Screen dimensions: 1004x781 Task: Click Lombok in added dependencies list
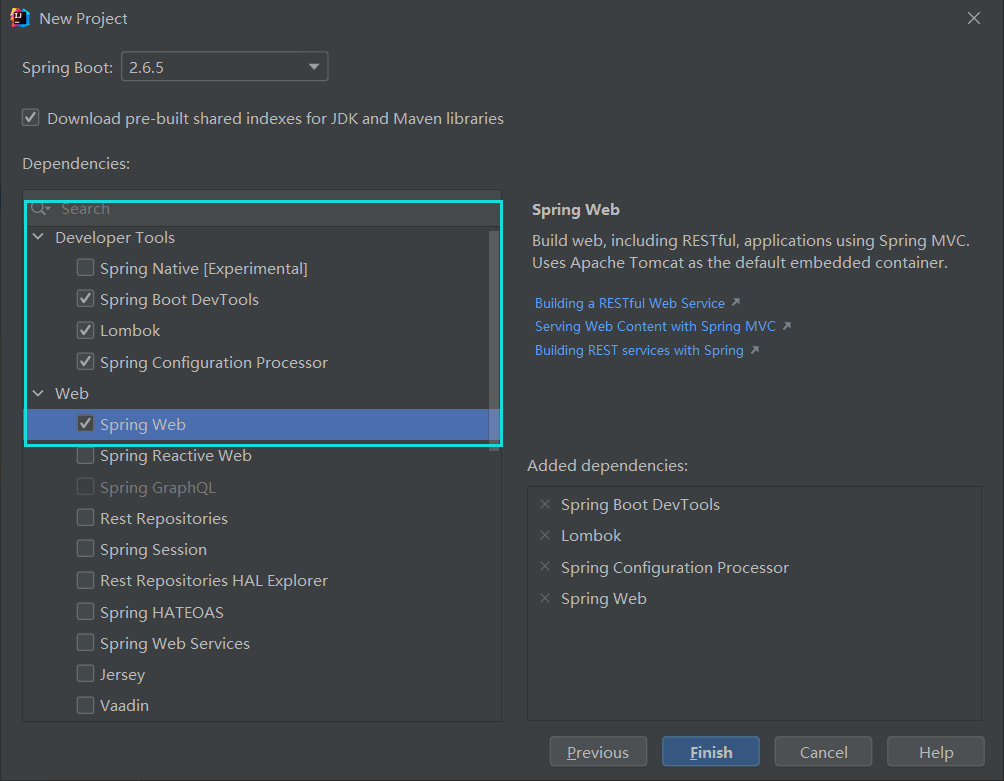click(591, 535)
